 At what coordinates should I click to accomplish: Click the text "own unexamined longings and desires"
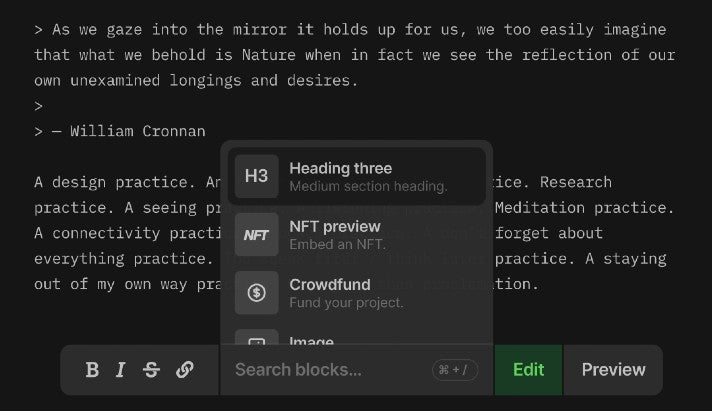pos(196,80)
